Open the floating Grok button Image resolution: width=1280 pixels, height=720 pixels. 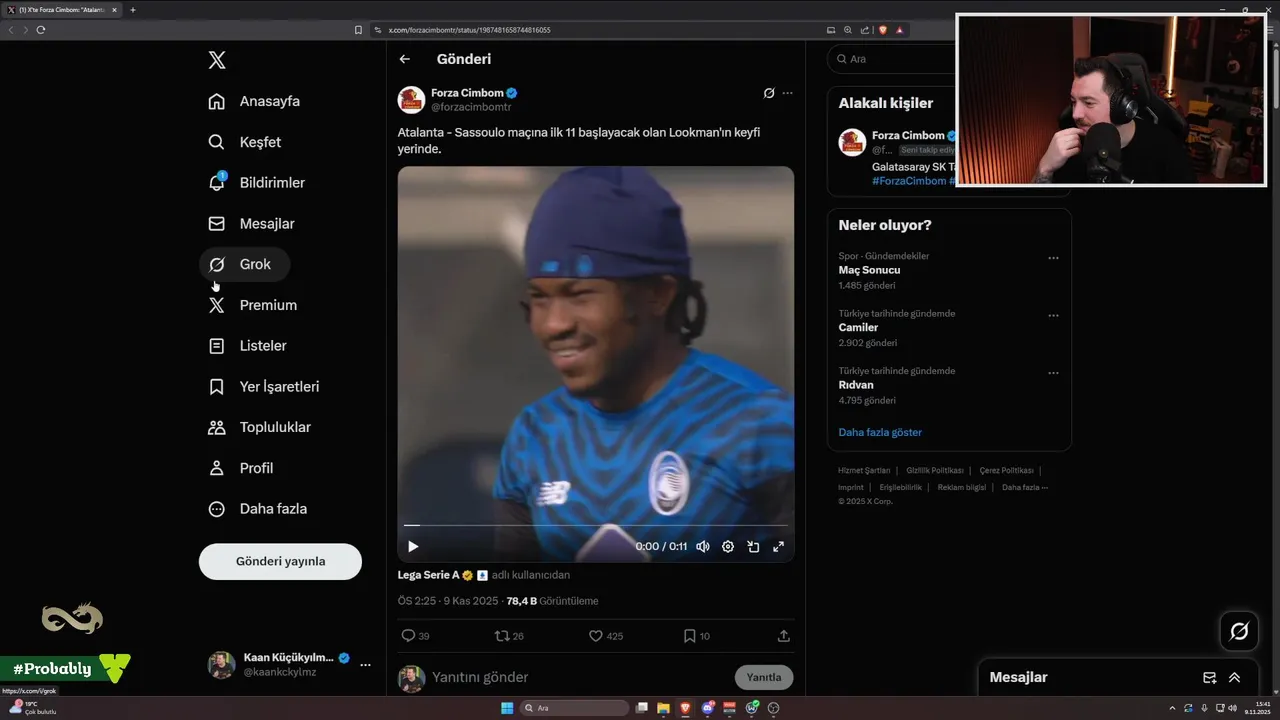(x=1239, y=631)
